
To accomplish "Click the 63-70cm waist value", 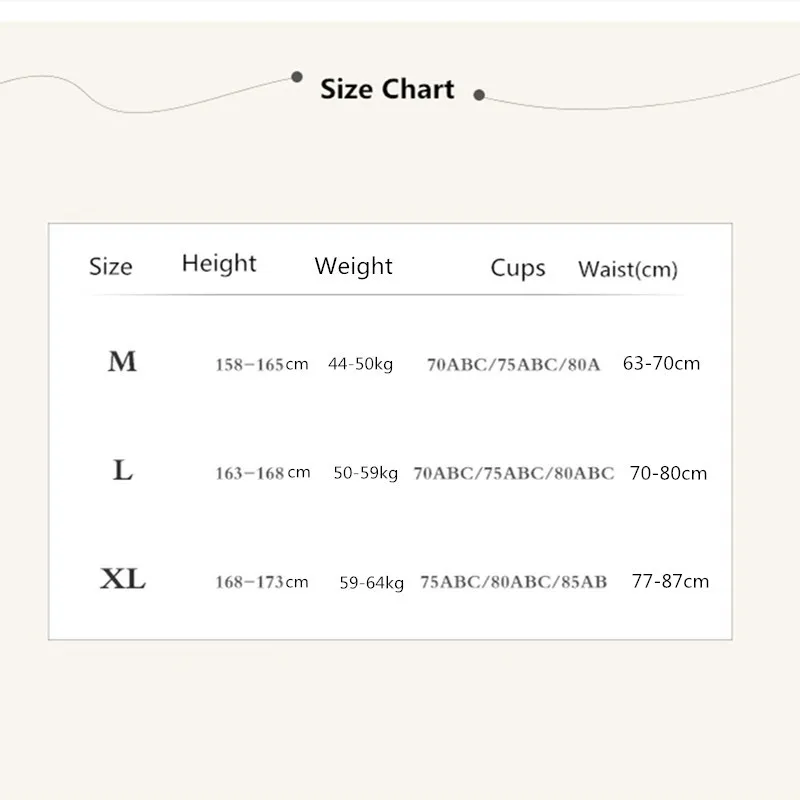I will coord(661,363).
